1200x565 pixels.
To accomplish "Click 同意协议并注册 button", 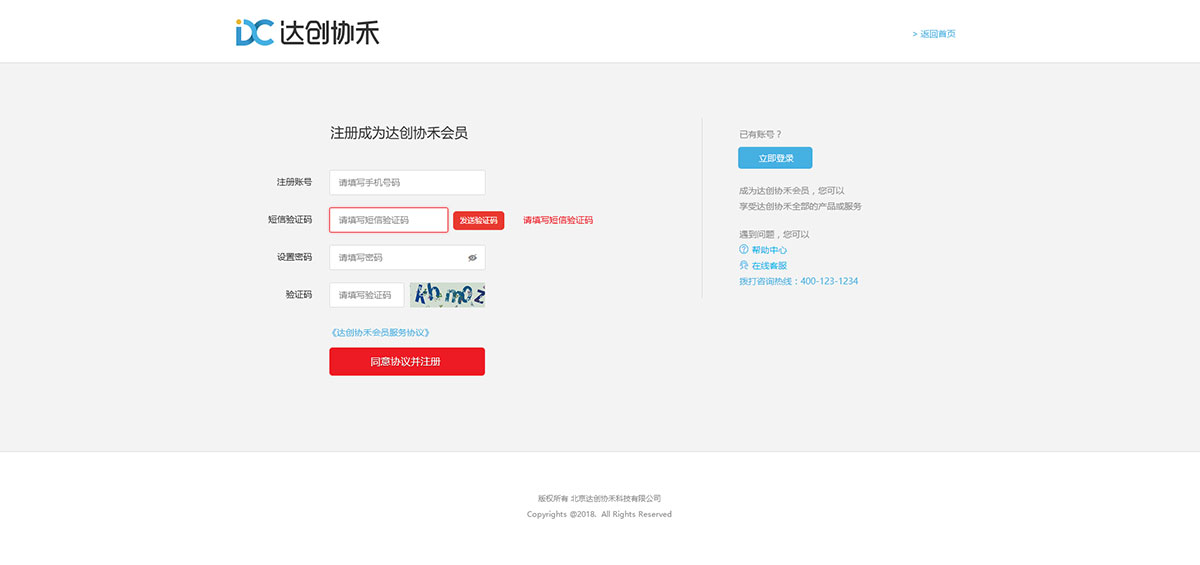I will click(x=407, y=361).
